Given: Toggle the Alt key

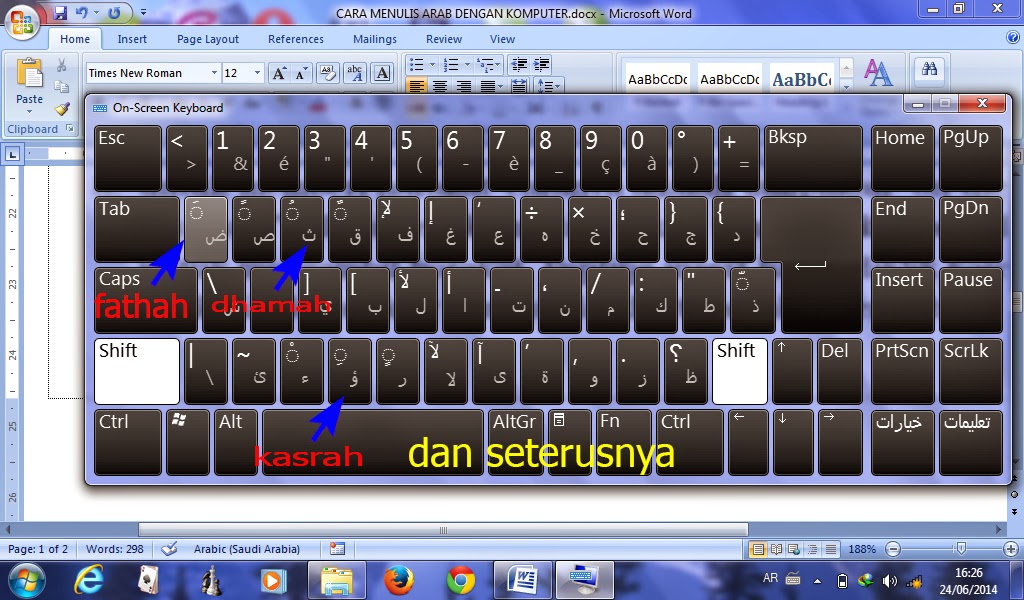Looking at the screenshot, I should pyautogui.click(x=235, y=442).
